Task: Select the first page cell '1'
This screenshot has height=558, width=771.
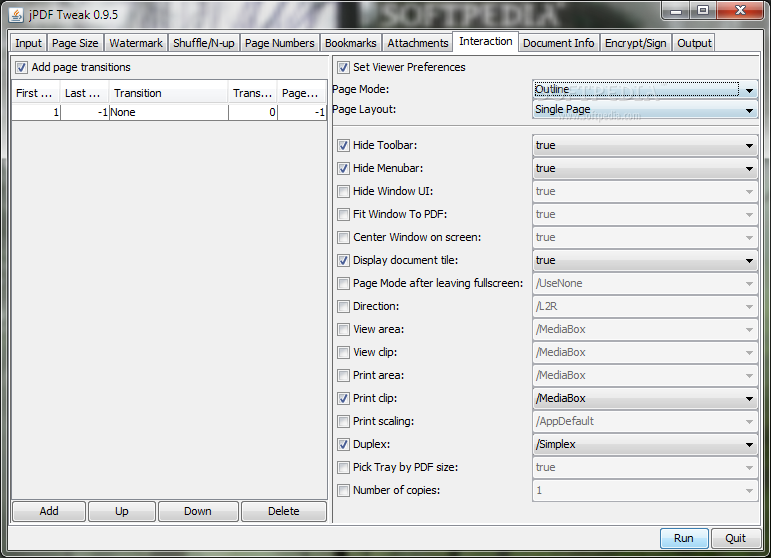Action: click(36, 113)
